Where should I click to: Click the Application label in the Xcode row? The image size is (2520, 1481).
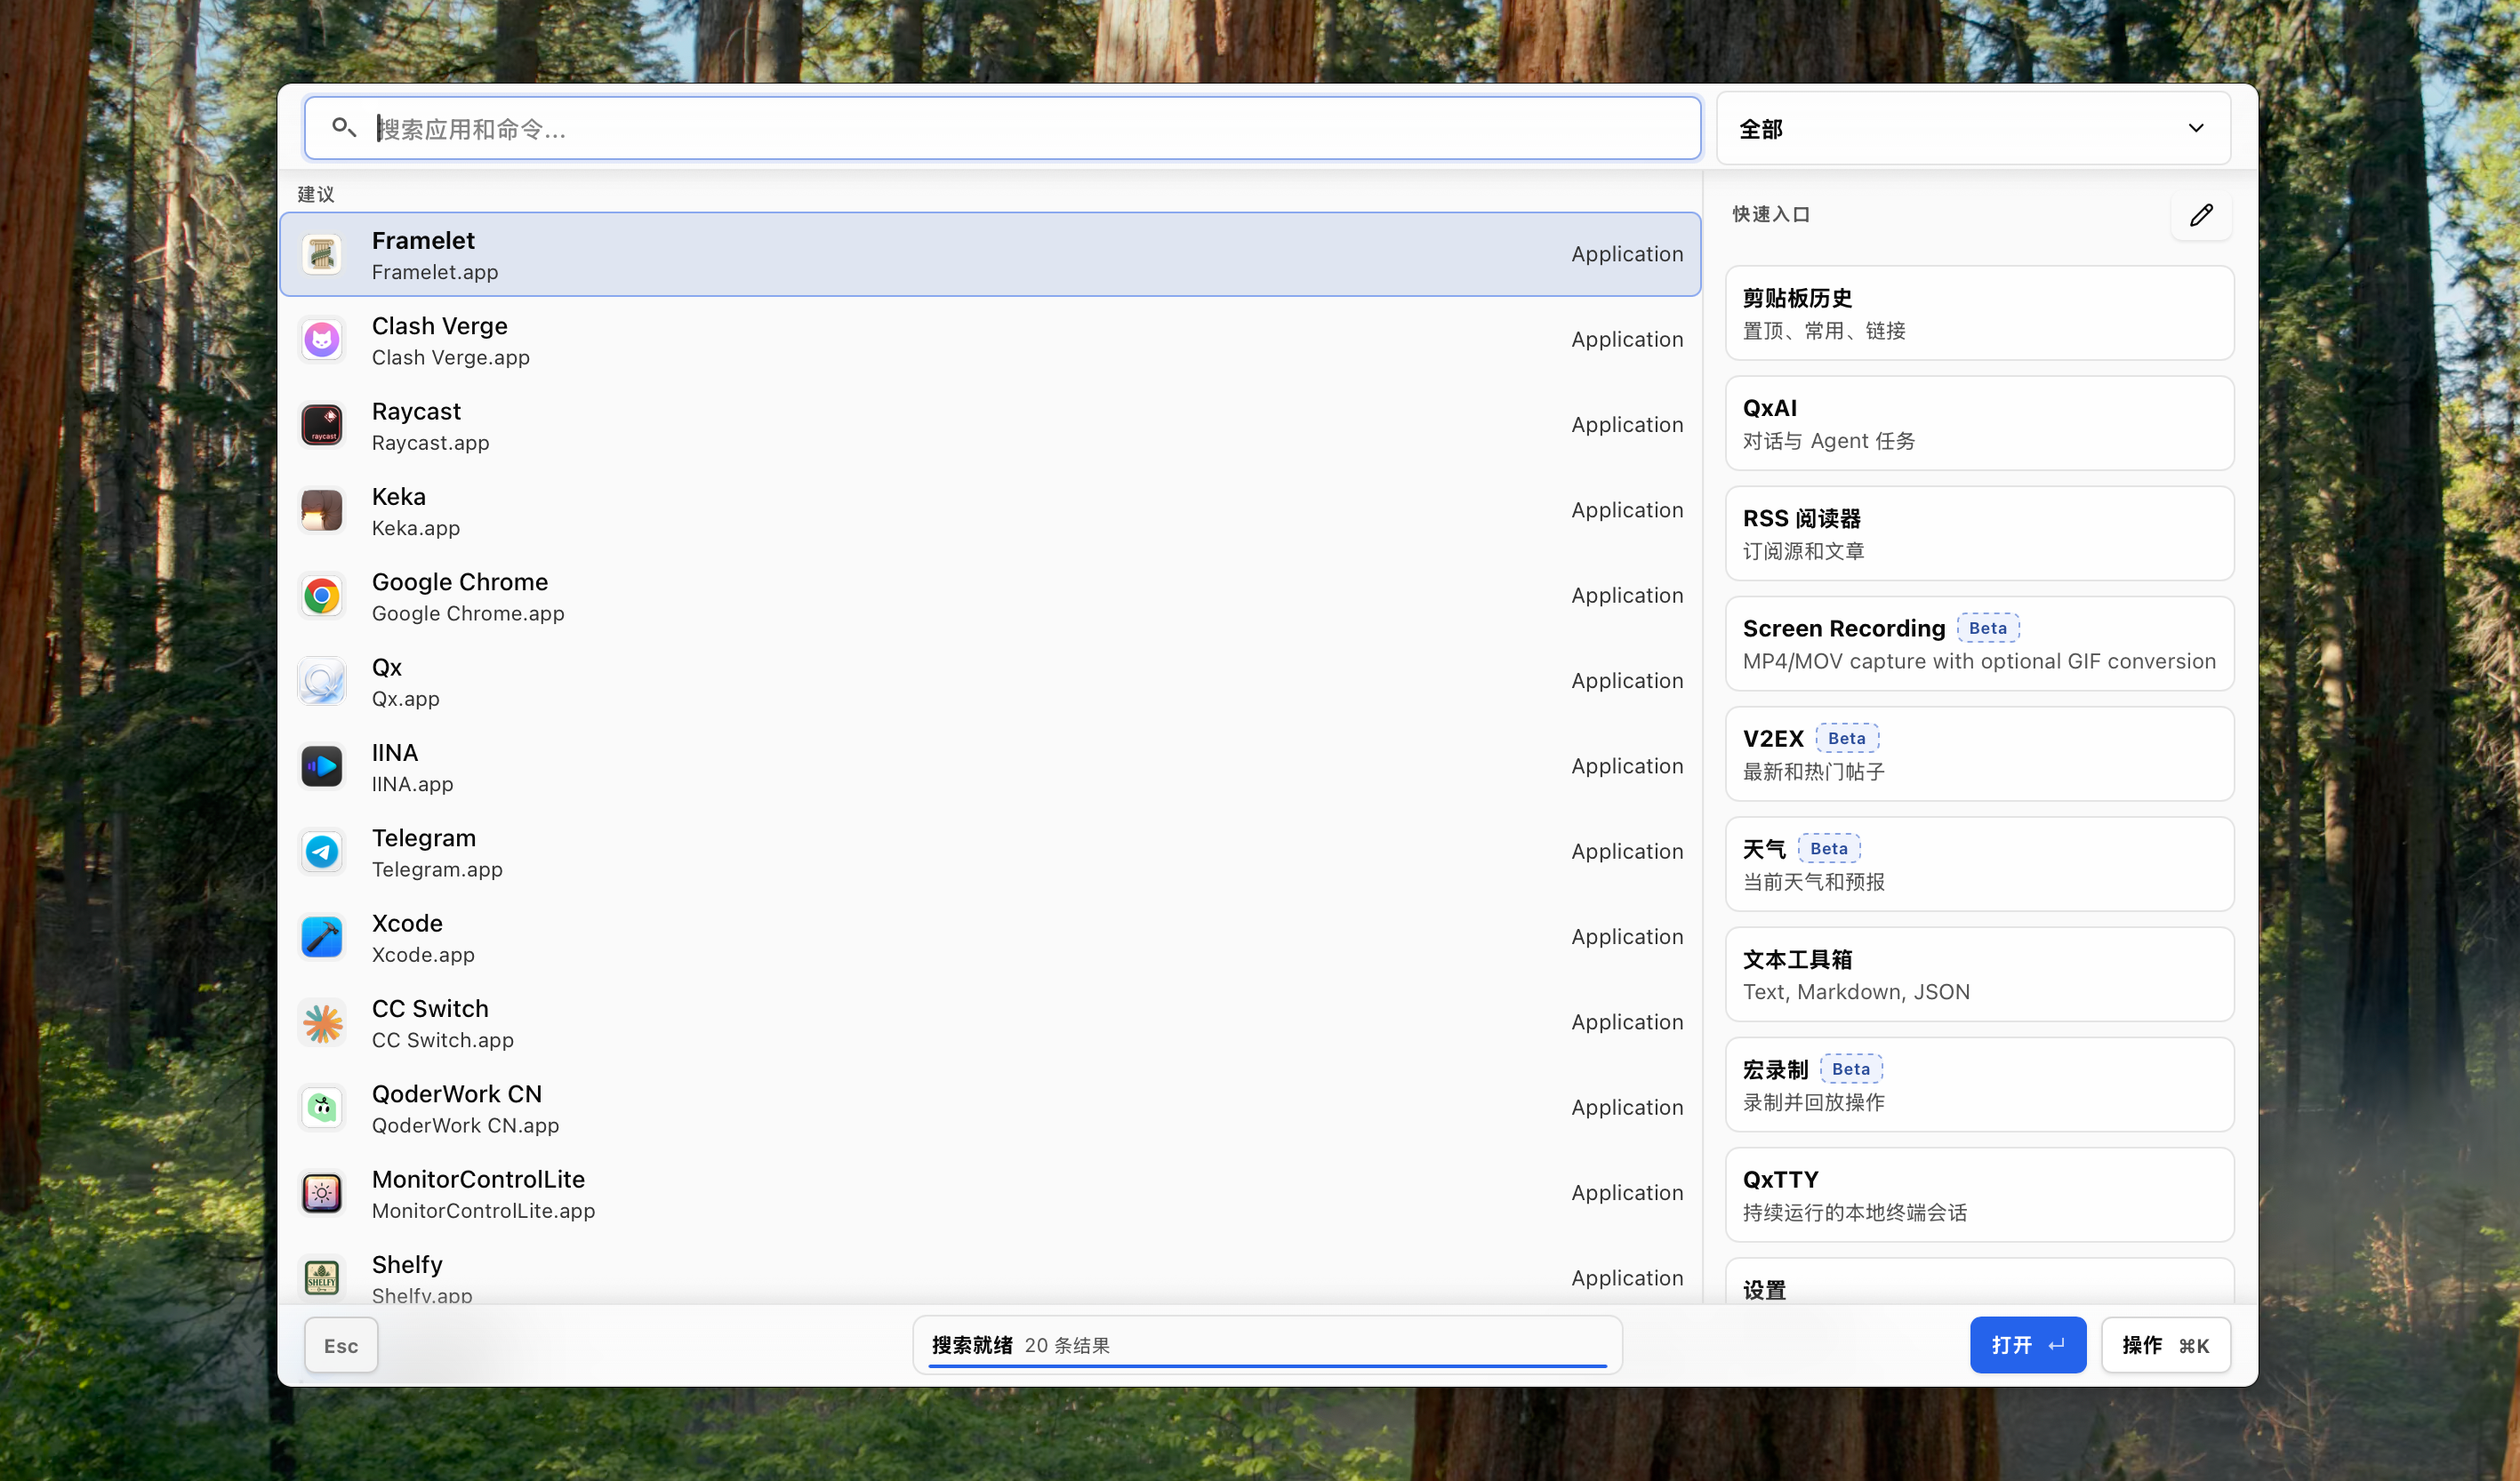[x=1627, y=938]
